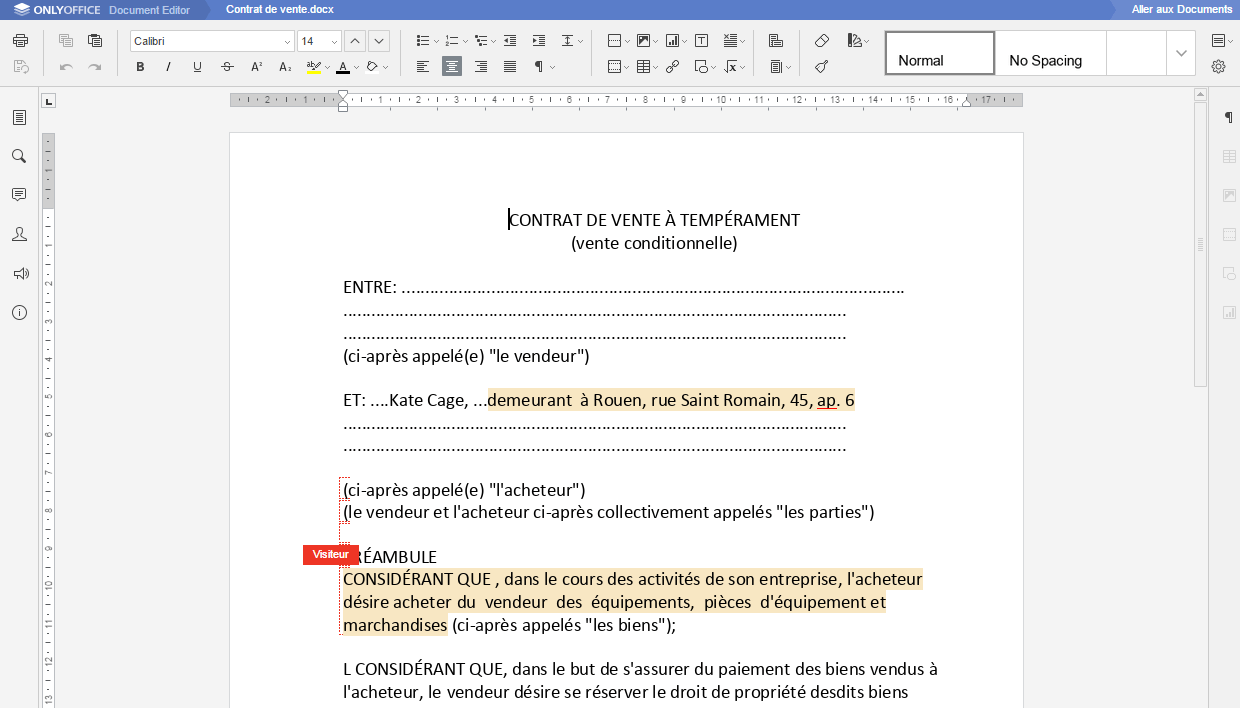Clear style with the eraser icon

click(x=822, y=41)
